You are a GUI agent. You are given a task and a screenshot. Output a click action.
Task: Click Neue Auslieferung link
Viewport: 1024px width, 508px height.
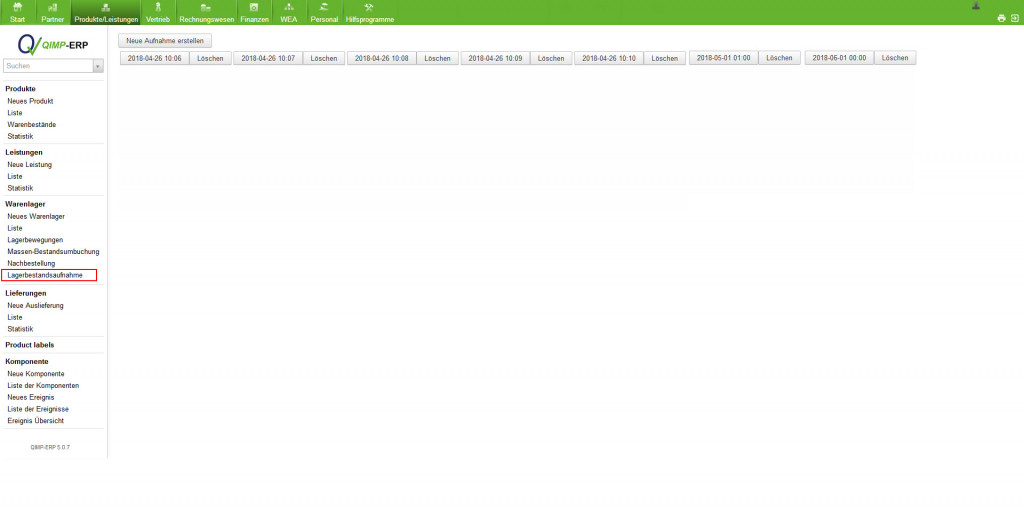(x=35, y=306)
